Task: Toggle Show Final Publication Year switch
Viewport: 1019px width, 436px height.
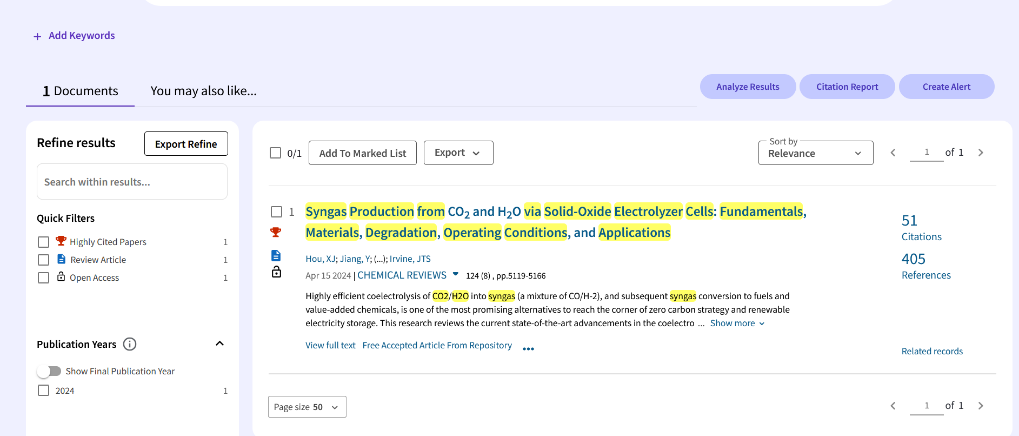Action: point(48,371)
